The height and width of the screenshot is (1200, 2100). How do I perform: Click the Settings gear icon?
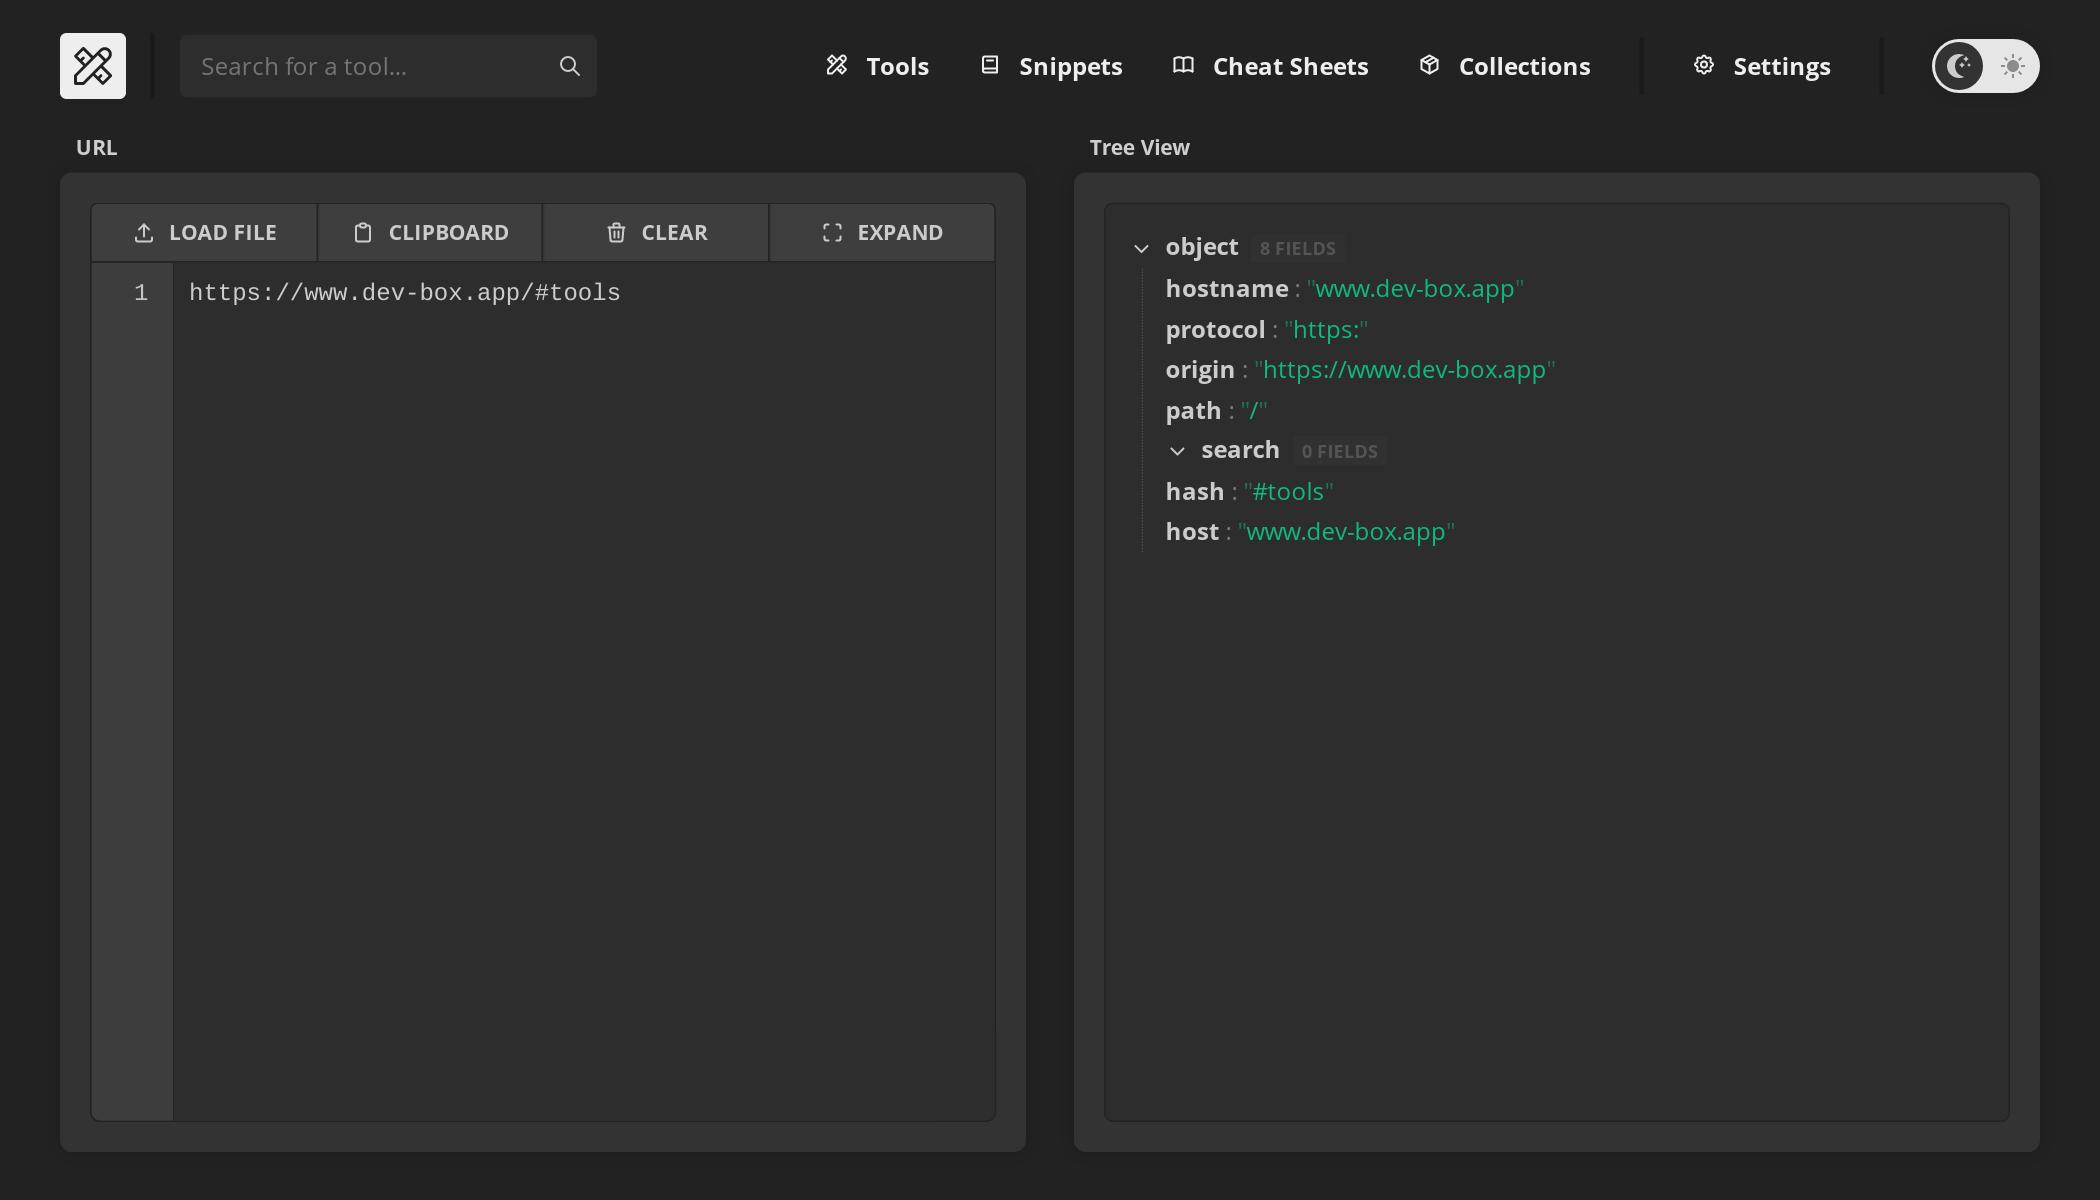click(x=1704, y=65)
